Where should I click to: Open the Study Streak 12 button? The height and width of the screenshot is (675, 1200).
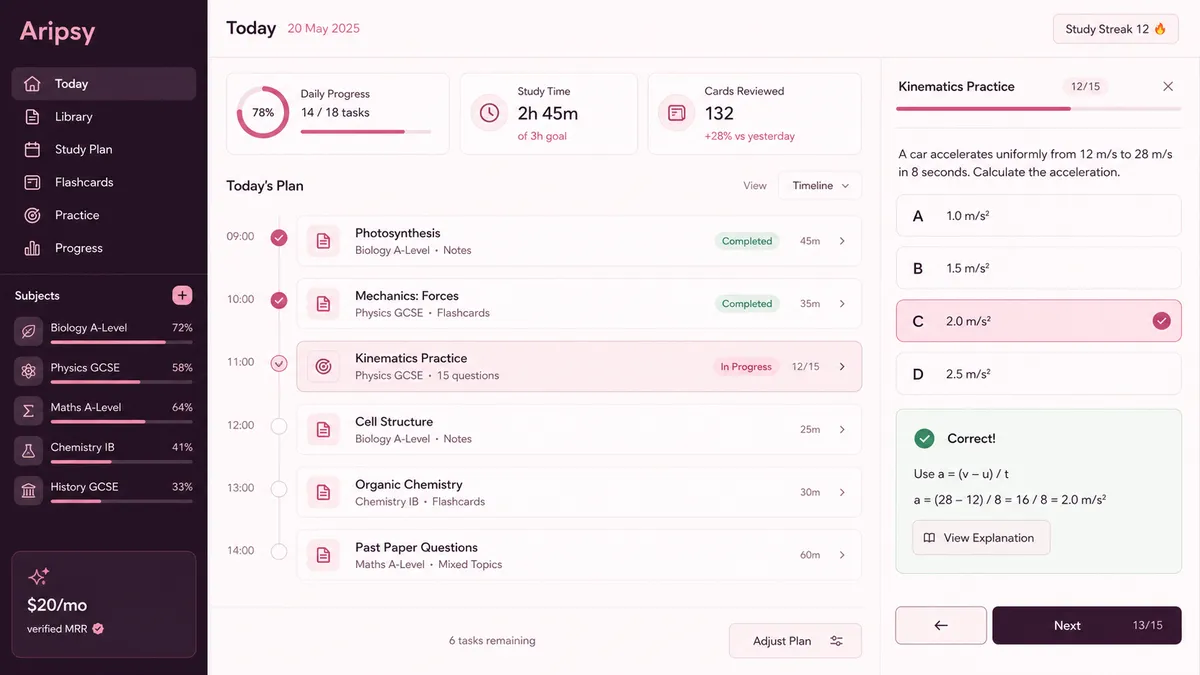(1116, 29)
